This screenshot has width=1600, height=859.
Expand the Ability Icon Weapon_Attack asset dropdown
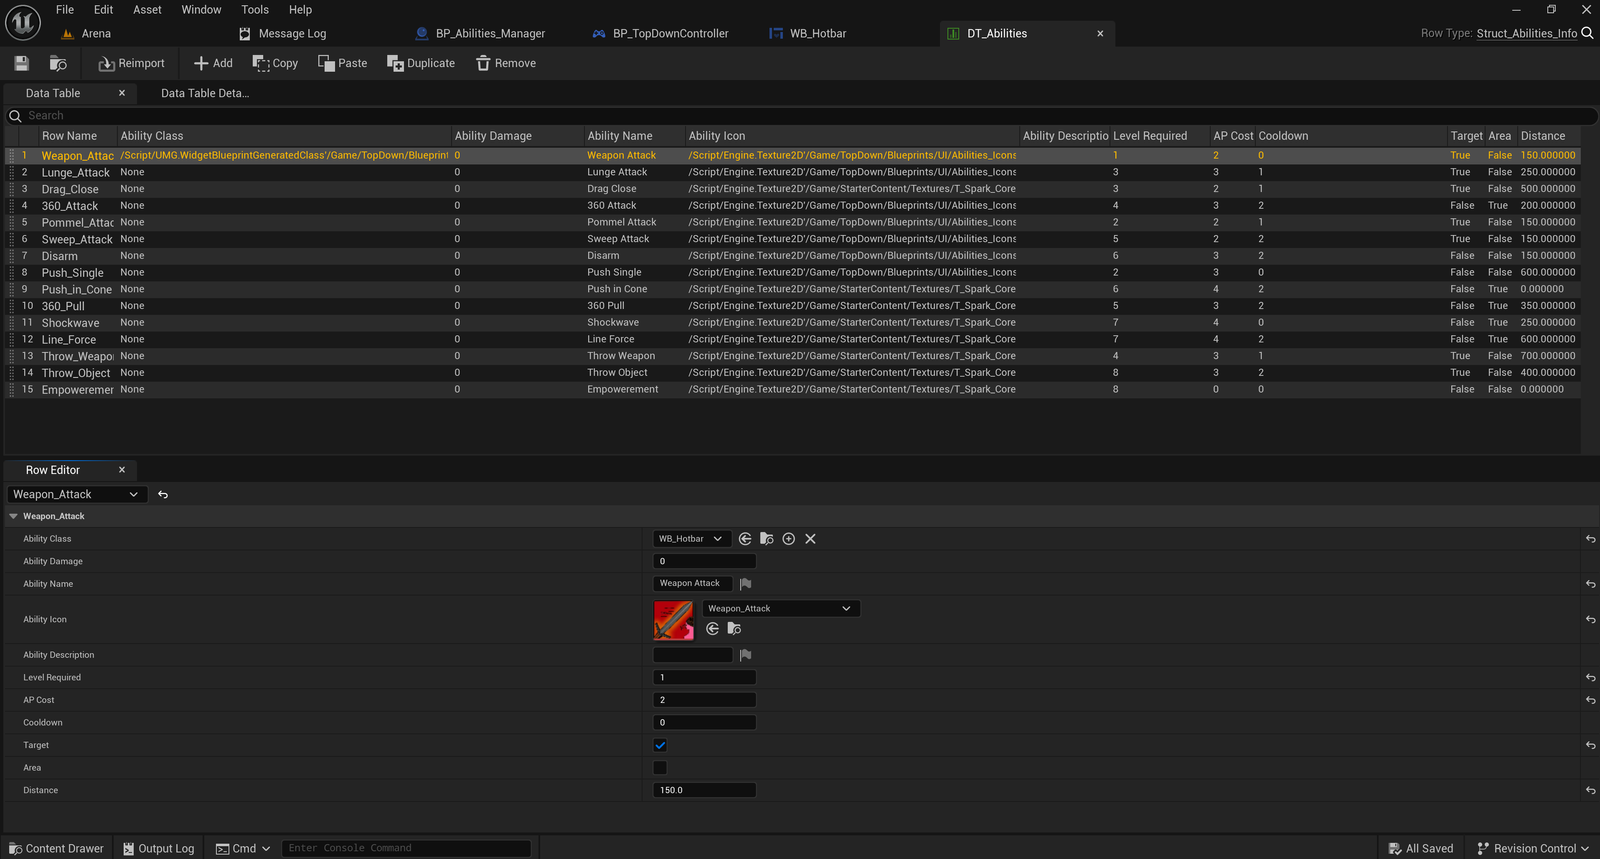(780, 608)
